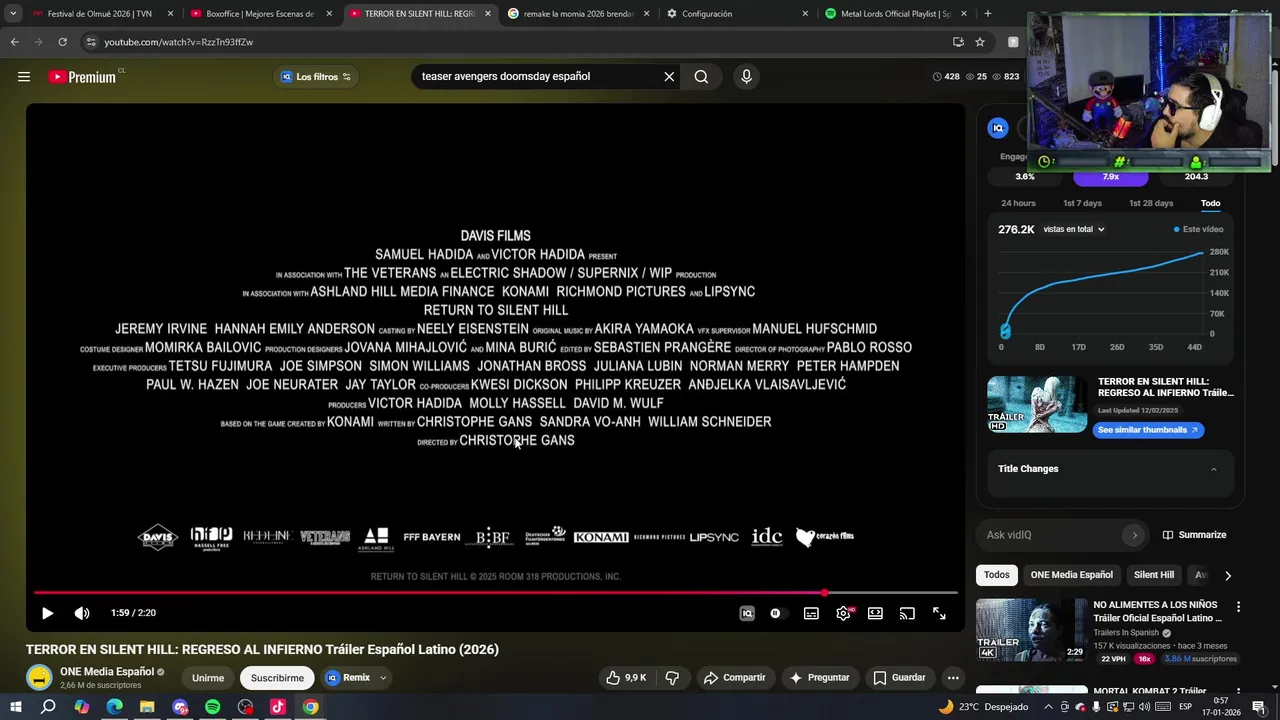
Task: Click See similar thumbnails button
Action: 1148,430
